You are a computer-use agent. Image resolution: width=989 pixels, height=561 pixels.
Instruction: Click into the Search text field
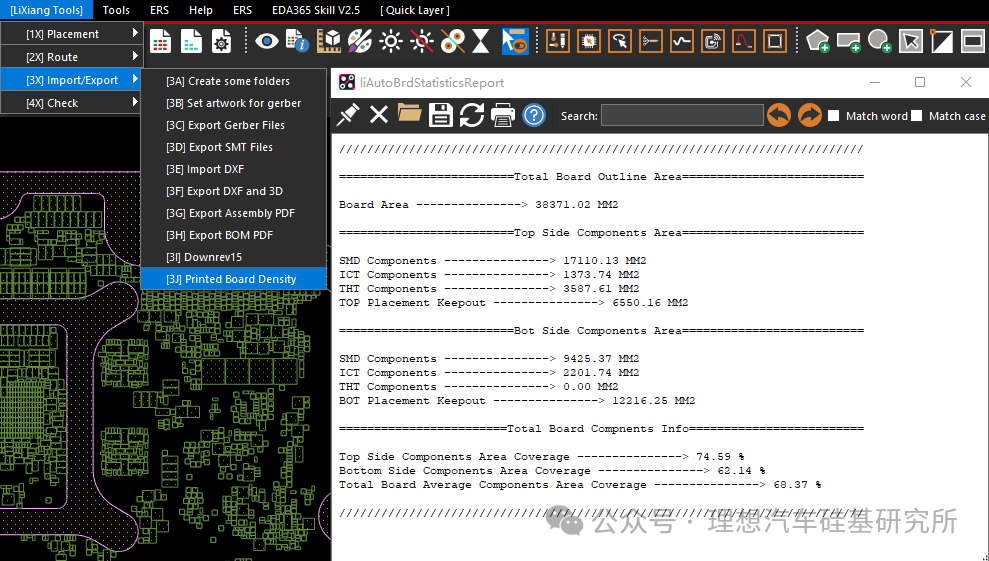pos(682,115)
